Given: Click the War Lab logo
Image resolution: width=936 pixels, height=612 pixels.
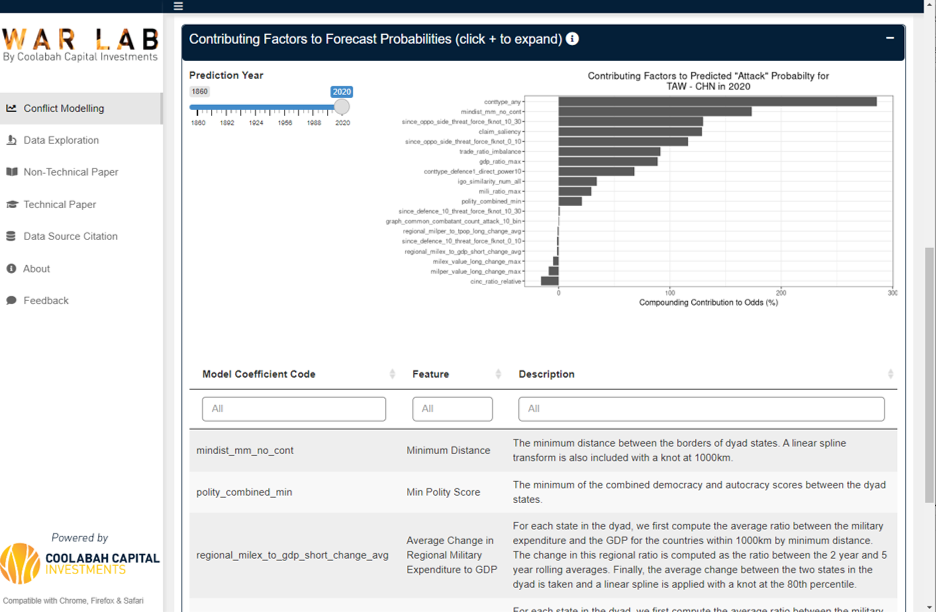Looking at the screenshot, I should (80, 44).
